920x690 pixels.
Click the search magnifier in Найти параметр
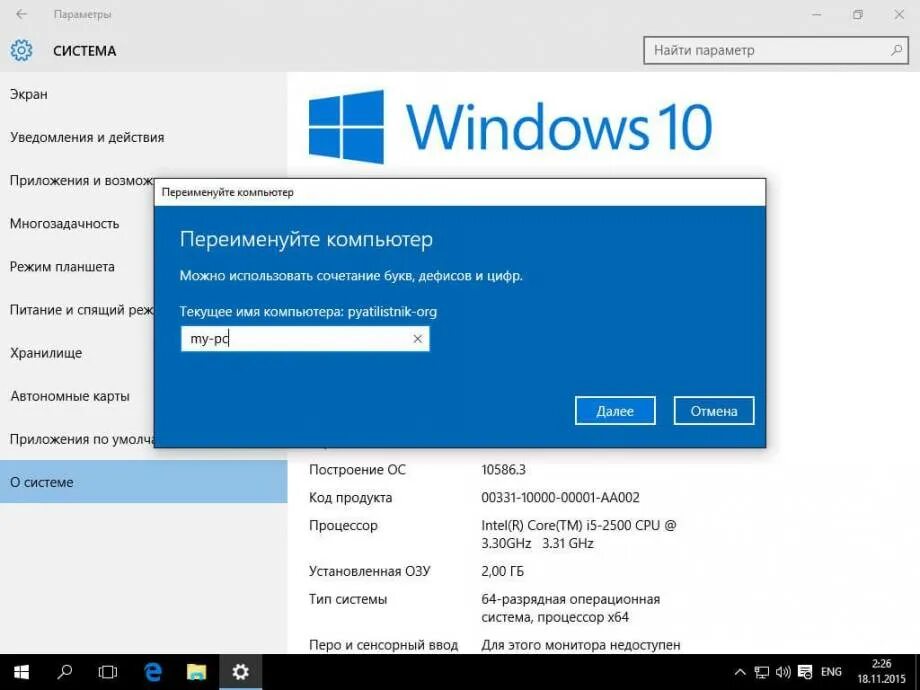tap(896, 50)
